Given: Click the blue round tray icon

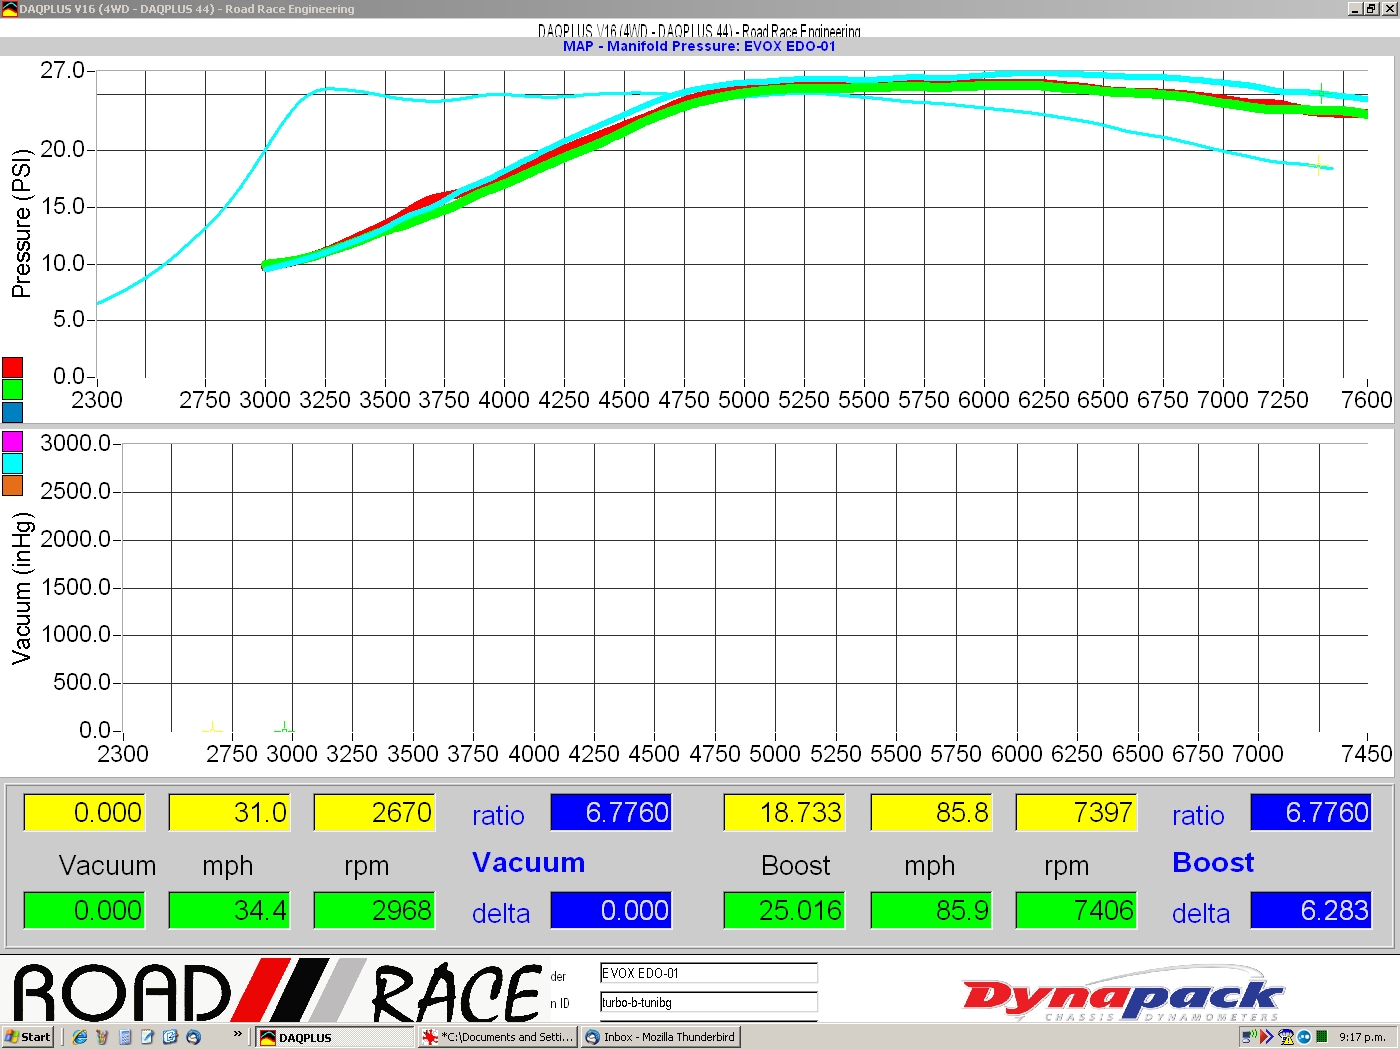Looking at the screenshot, I should click(1304, 1037).
